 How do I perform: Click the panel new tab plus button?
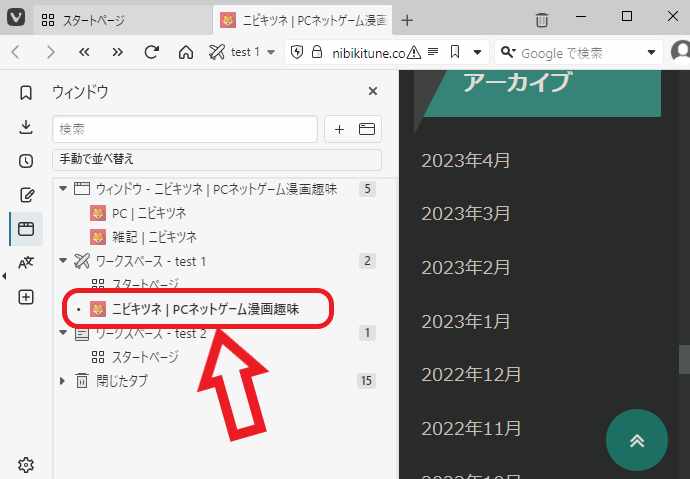coord(339,129)
